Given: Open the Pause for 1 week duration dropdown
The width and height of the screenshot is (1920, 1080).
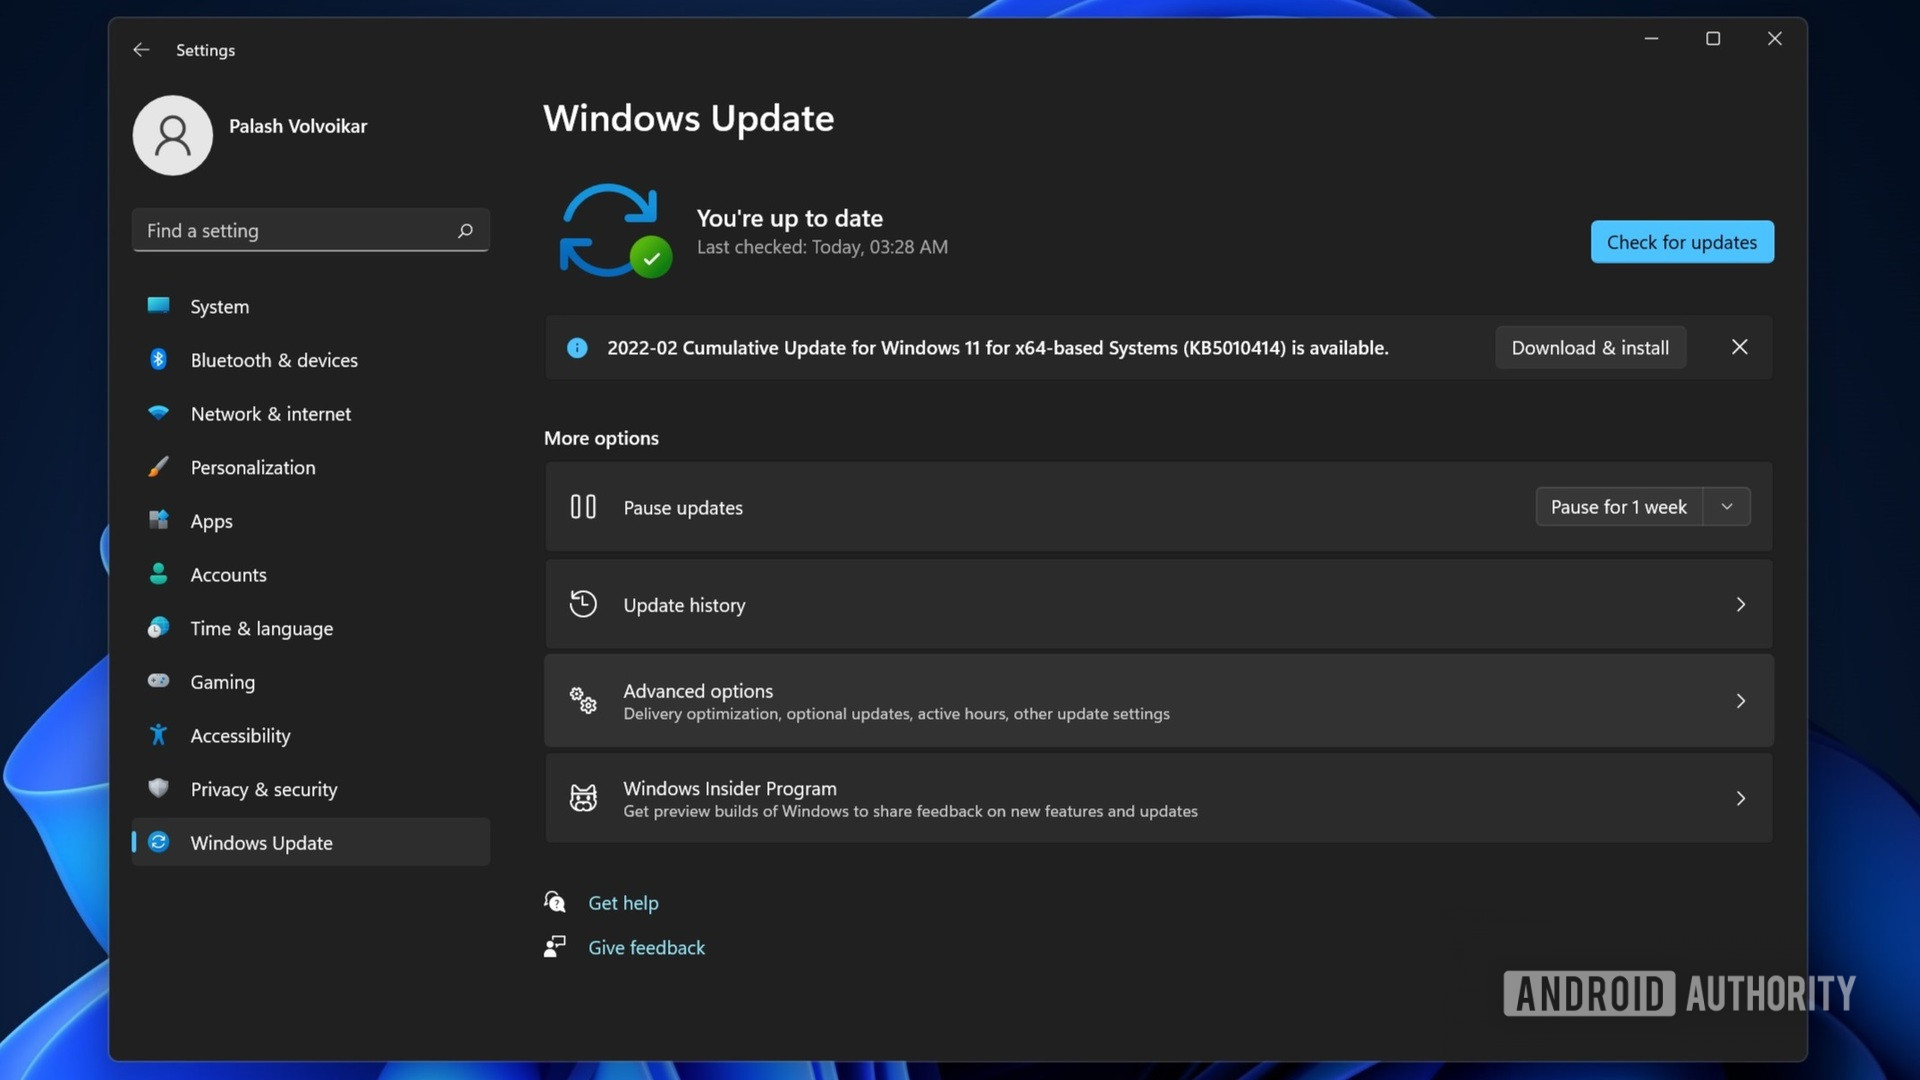Looking at the screenshot, I should point(1727,507).
